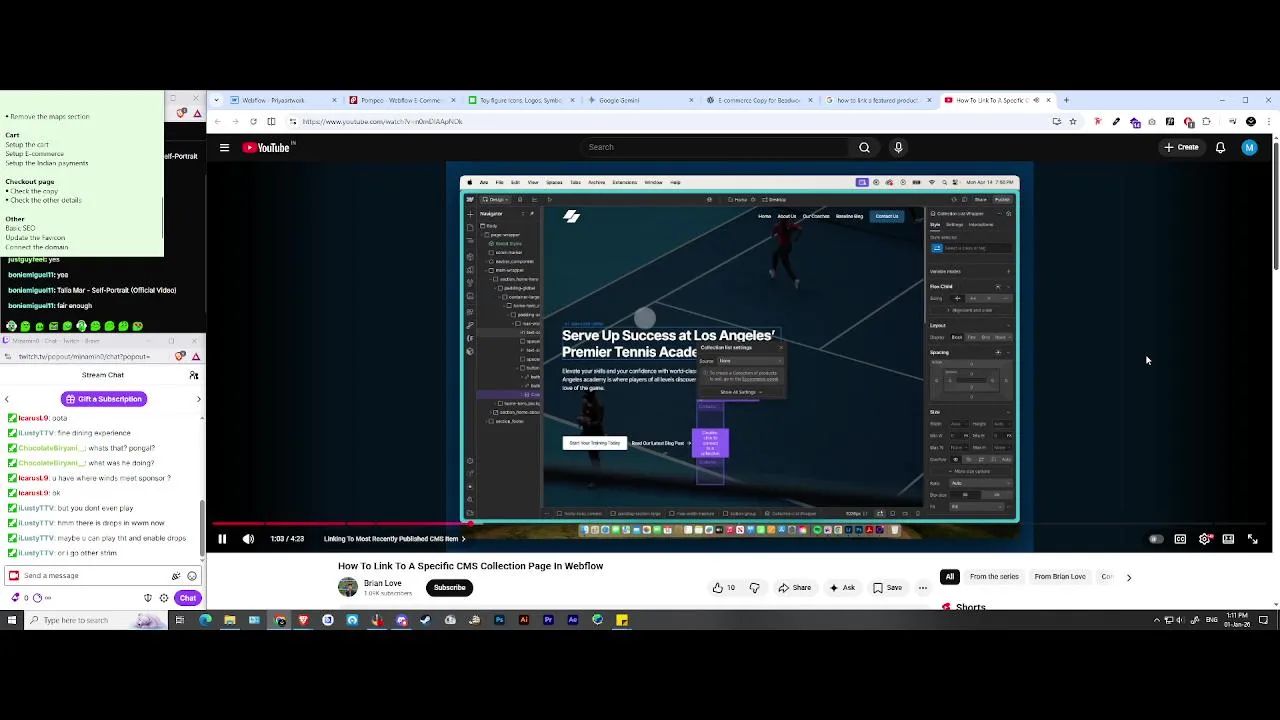Open the YouTube account avatar menu
Viewport: 1280px width, 720px height.
1249,147
